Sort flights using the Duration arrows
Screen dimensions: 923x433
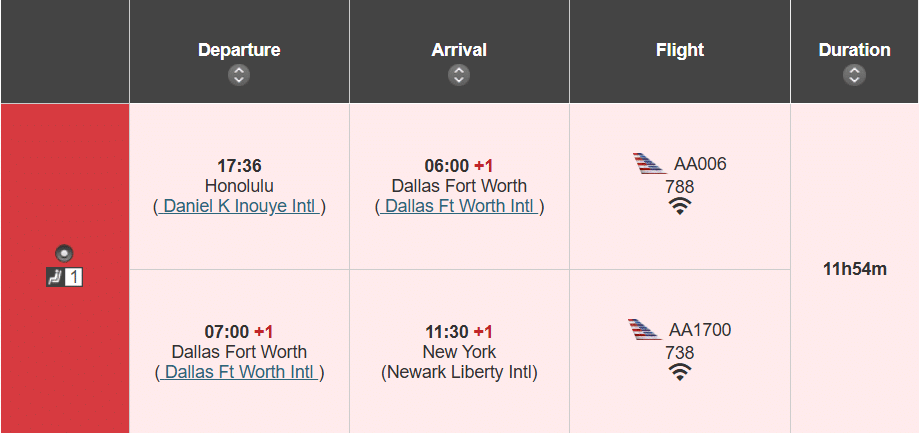[x=854, y=75]
